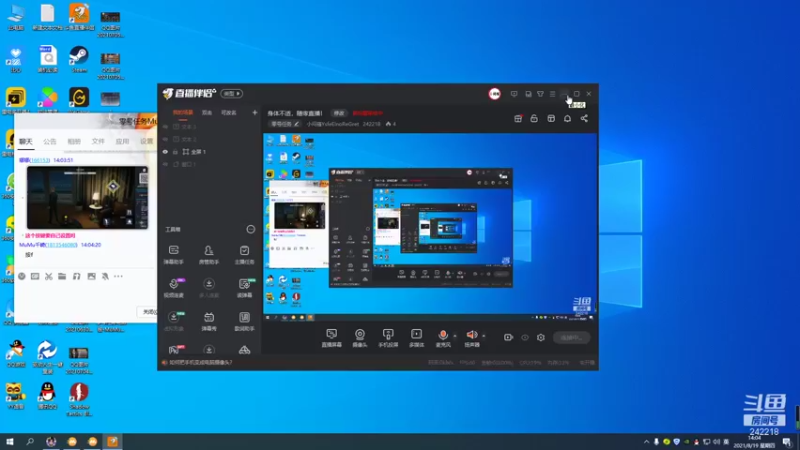Image resolution: width=800 pixels, height=450 pixels.
Task: Edit the category tag with pencil
Action: tap(297, 124)
